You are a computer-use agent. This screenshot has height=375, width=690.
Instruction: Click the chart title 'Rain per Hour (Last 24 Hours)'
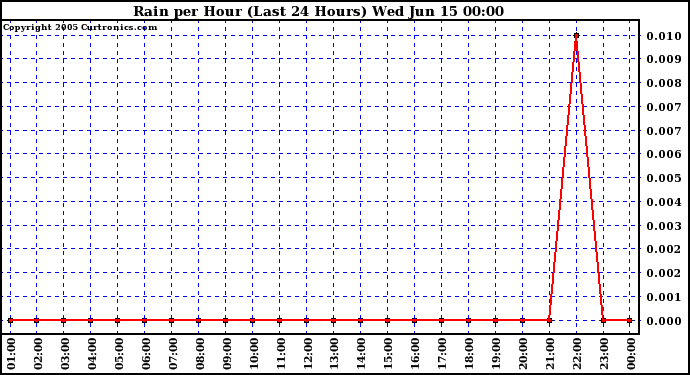250,11
